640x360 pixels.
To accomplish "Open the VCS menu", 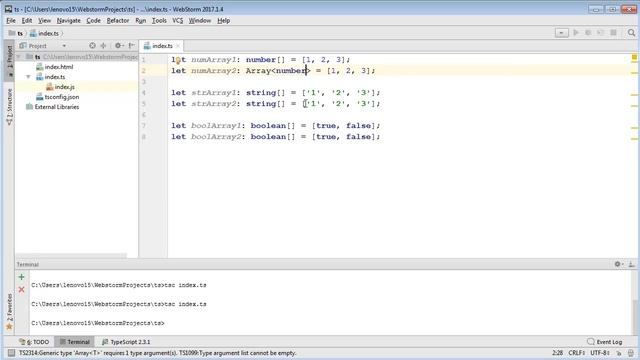I will coord(178,20).
